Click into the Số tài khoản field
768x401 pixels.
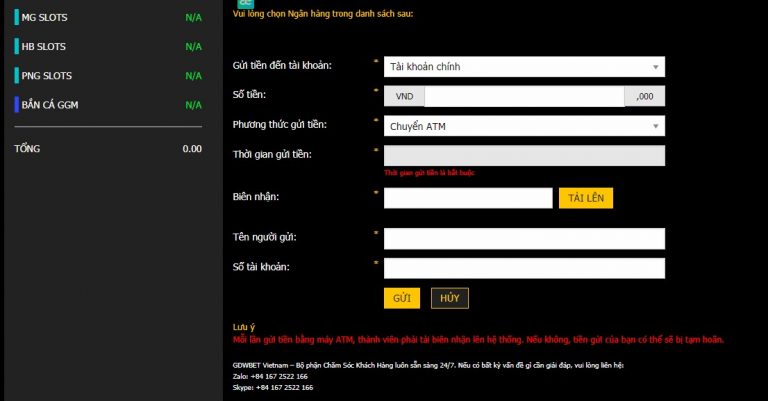click(x=524, y=268)
